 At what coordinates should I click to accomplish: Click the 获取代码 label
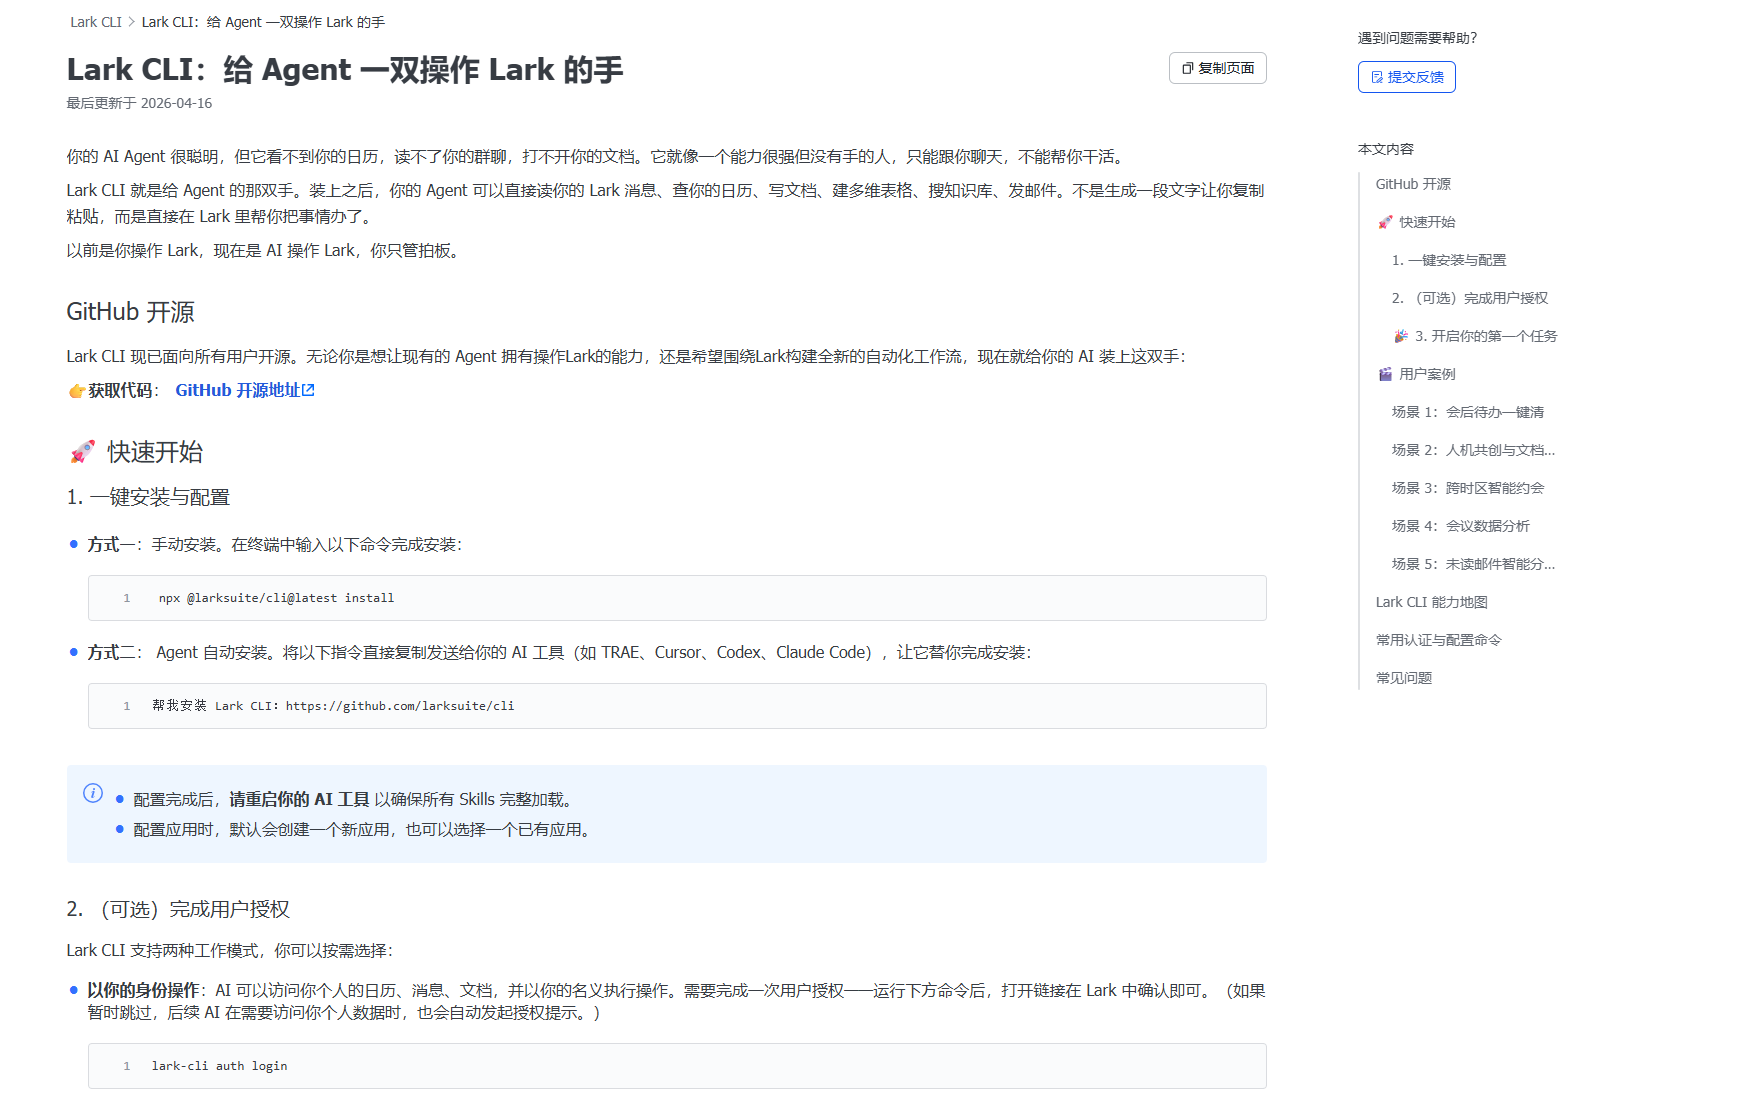pos(120,391)
